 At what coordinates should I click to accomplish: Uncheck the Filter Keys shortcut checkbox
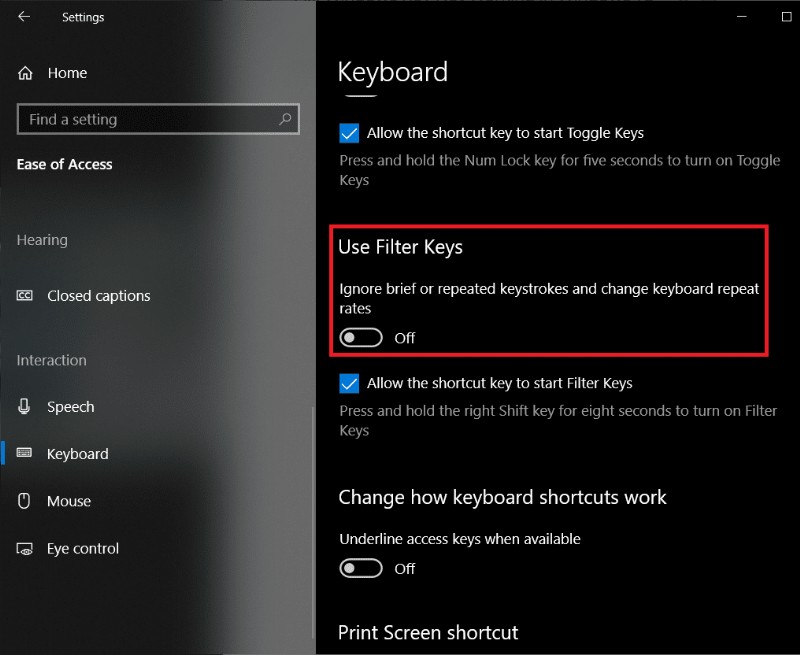351,383
